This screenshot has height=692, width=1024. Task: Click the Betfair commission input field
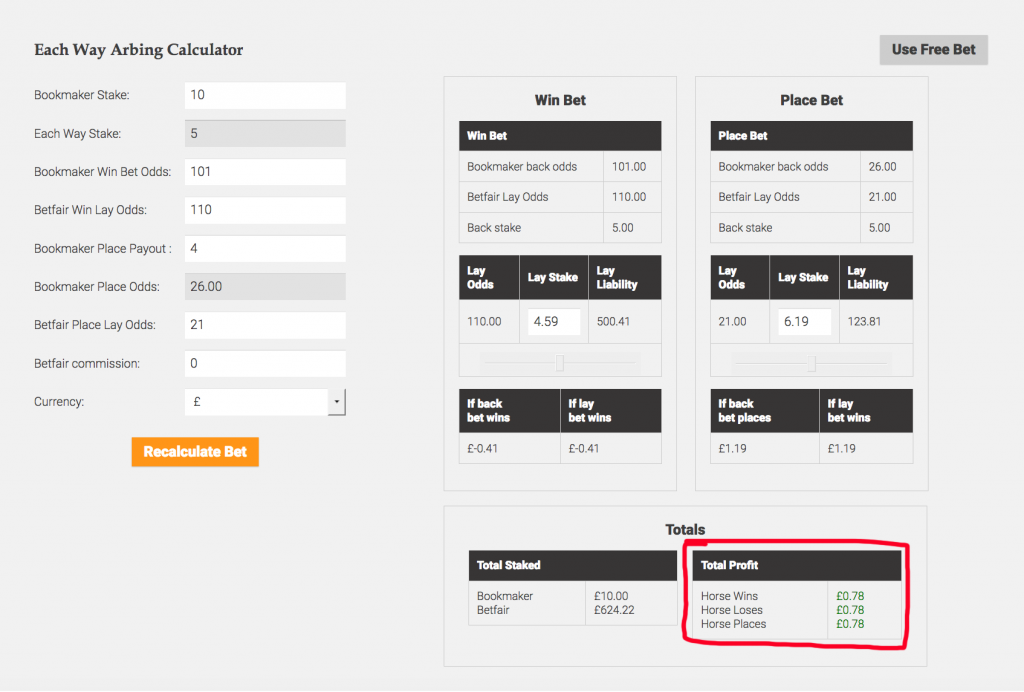coord(265,364)
